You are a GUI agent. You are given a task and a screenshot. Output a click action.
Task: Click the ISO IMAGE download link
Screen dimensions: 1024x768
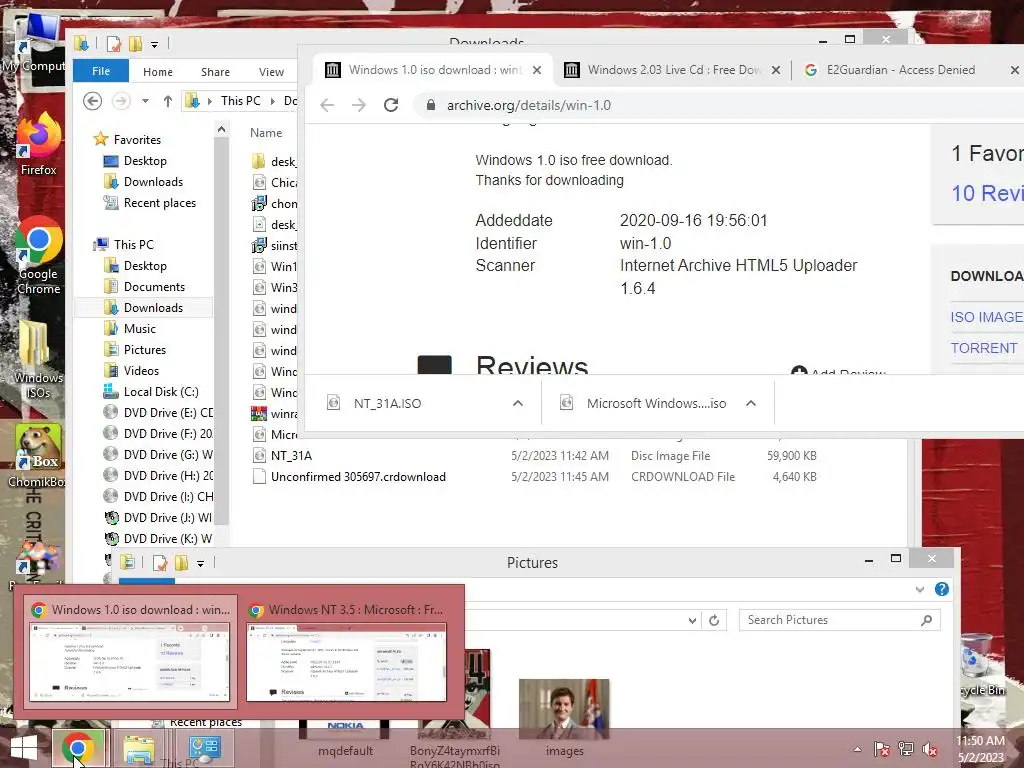[986, 317]
